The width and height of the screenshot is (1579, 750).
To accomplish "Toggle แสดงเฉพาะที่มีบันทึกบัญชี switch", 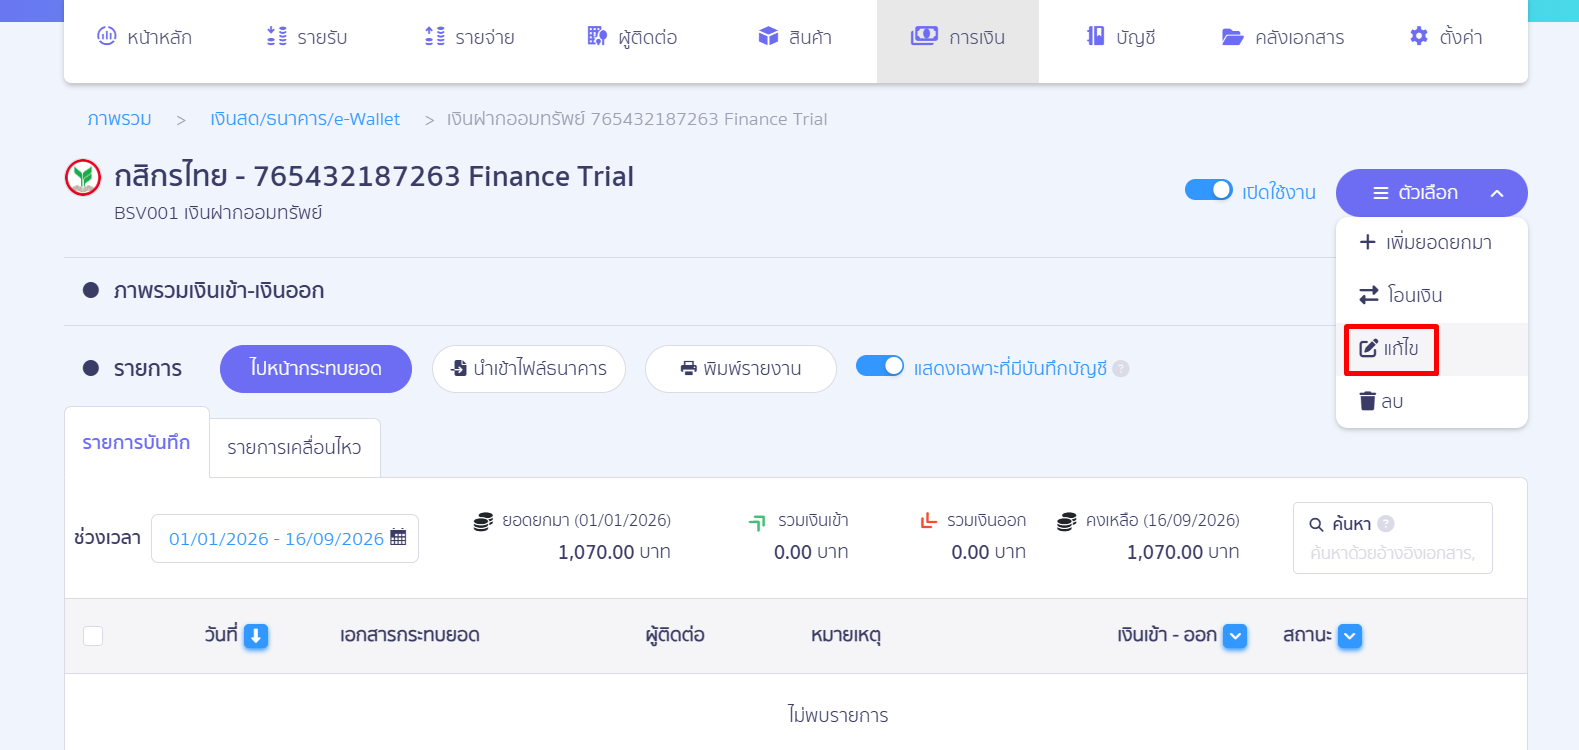I will pos(880,366).
